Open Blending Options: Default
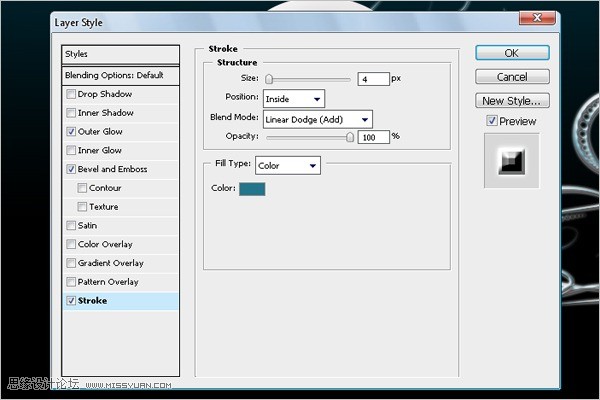 click(x=121, y=75)
